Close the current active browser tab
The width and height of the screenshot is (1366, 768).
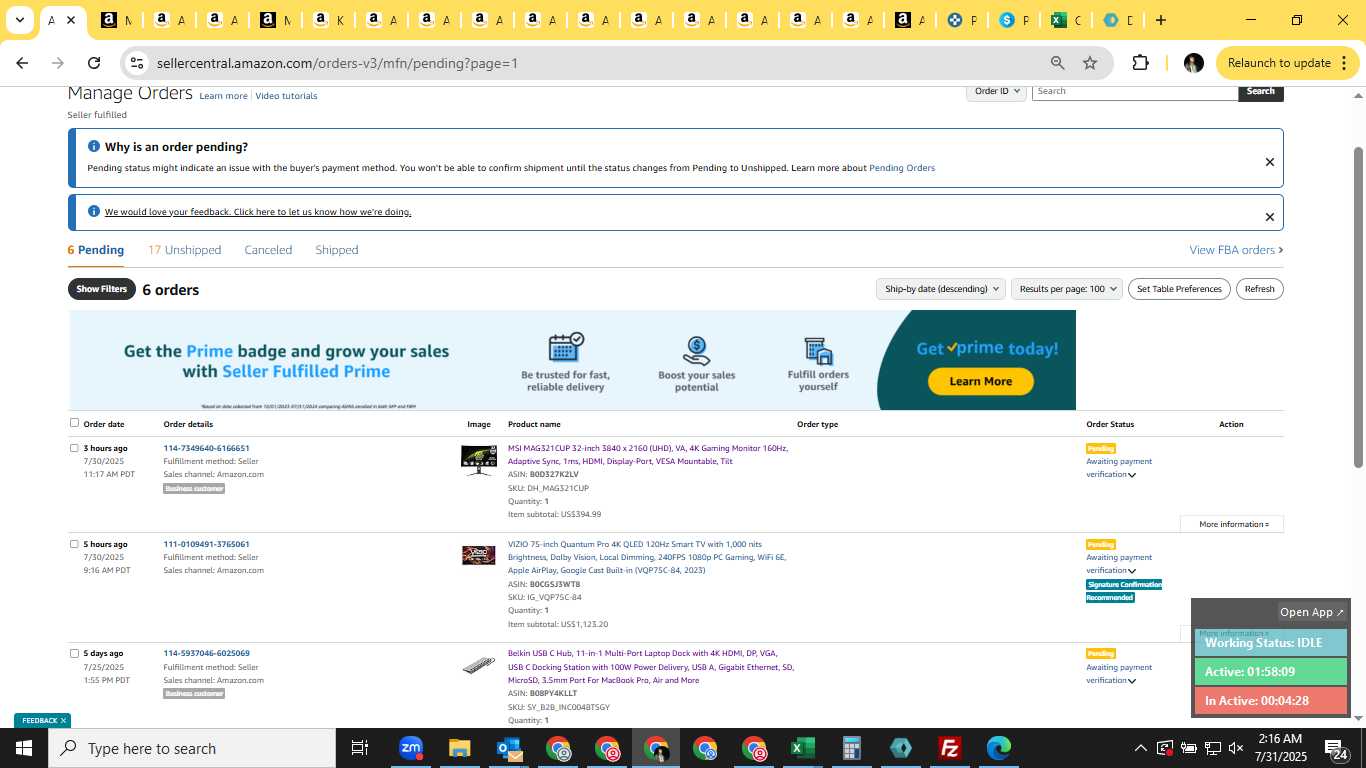coord(70,20)
